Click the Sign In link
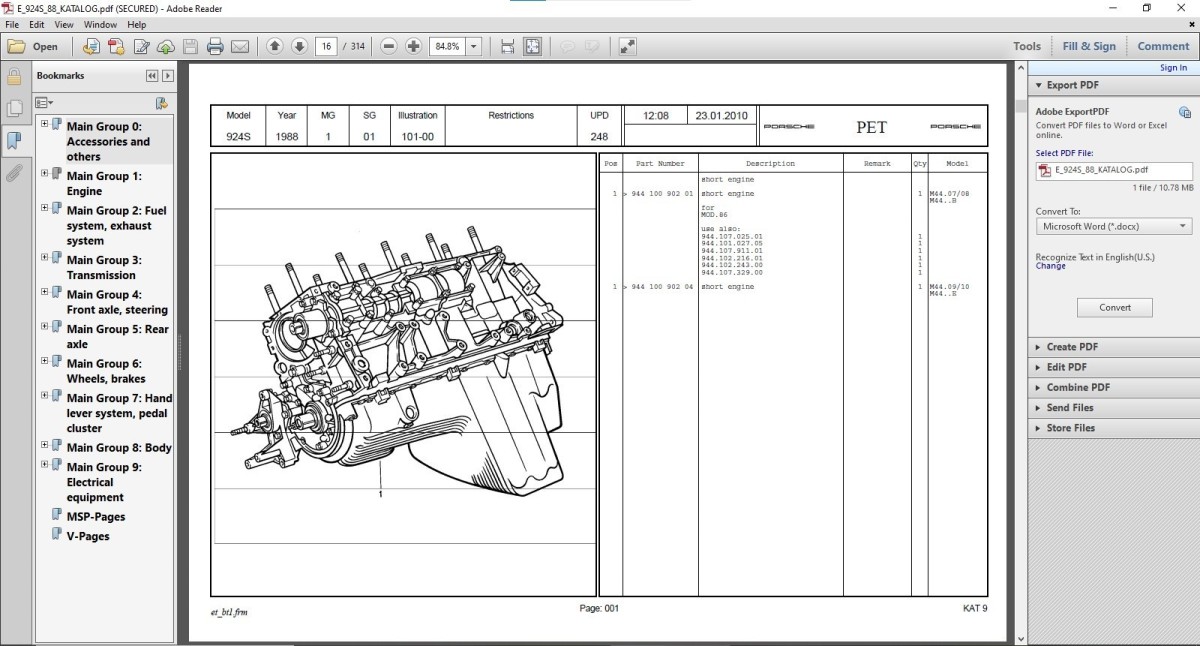1200x646 pixels. [1173, 68]
